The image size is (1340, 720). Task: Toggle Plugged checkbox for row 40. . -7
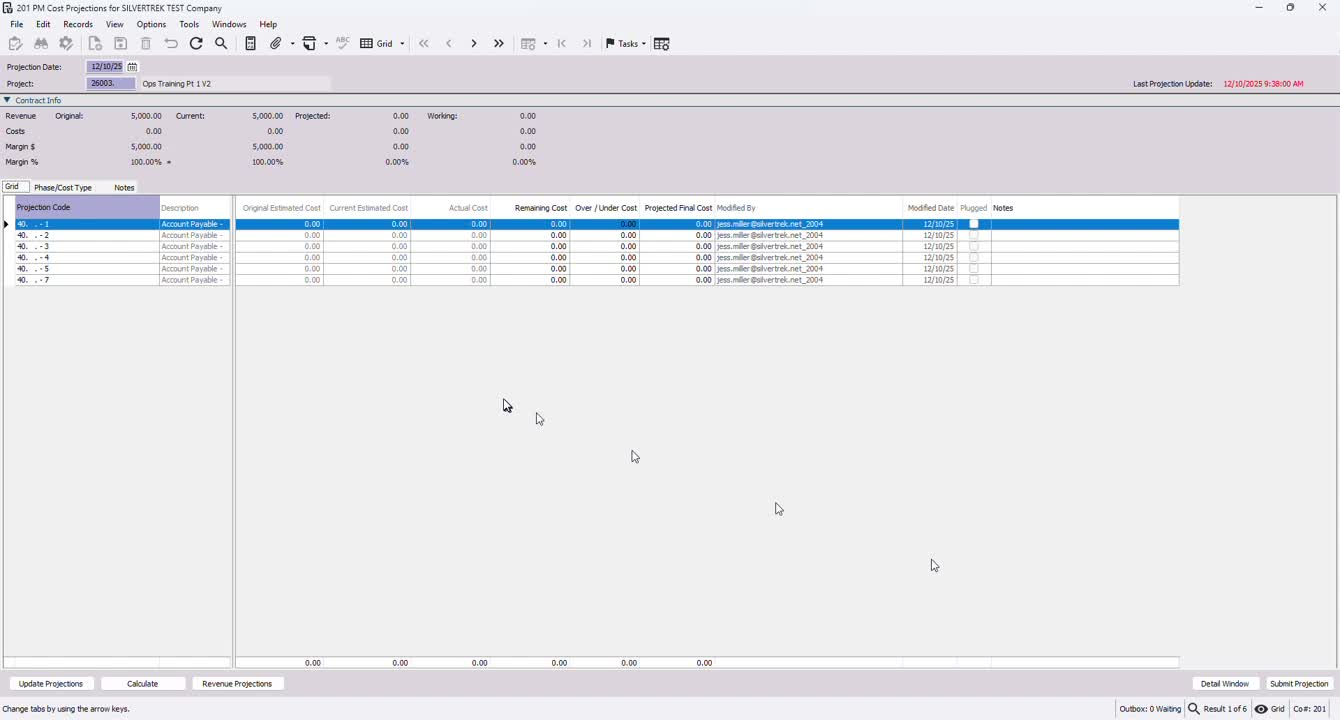click(x=974, y=280)
